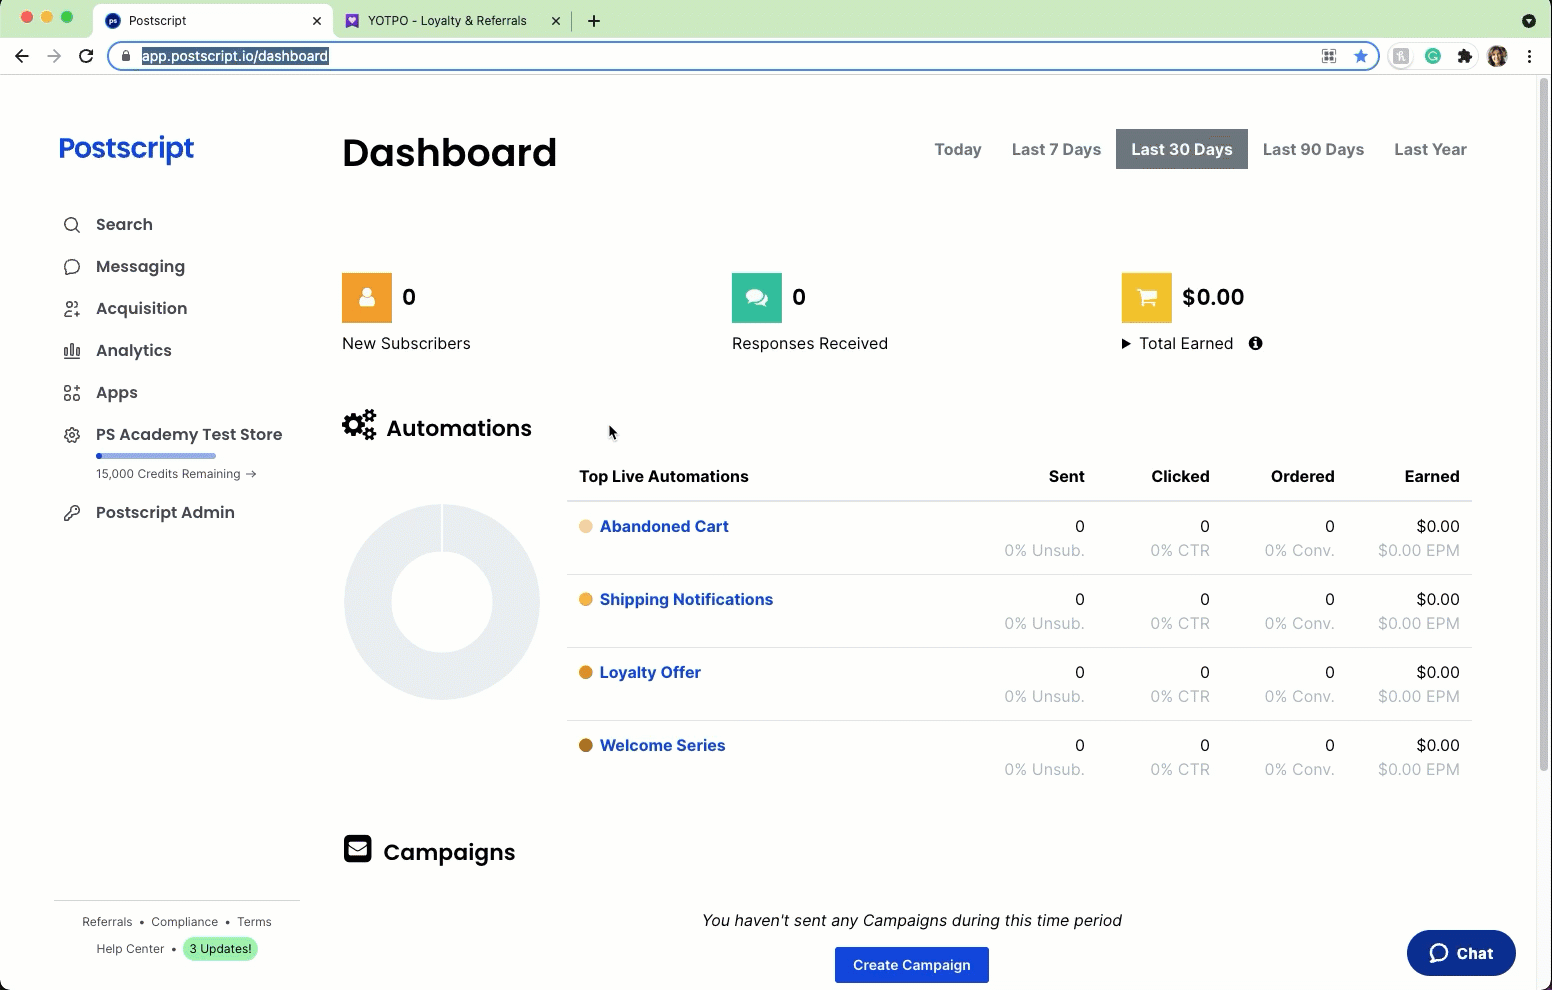
Task: Open the Loyalty Offer automation link
Action: pyautogui.click(x=650, y=672)
